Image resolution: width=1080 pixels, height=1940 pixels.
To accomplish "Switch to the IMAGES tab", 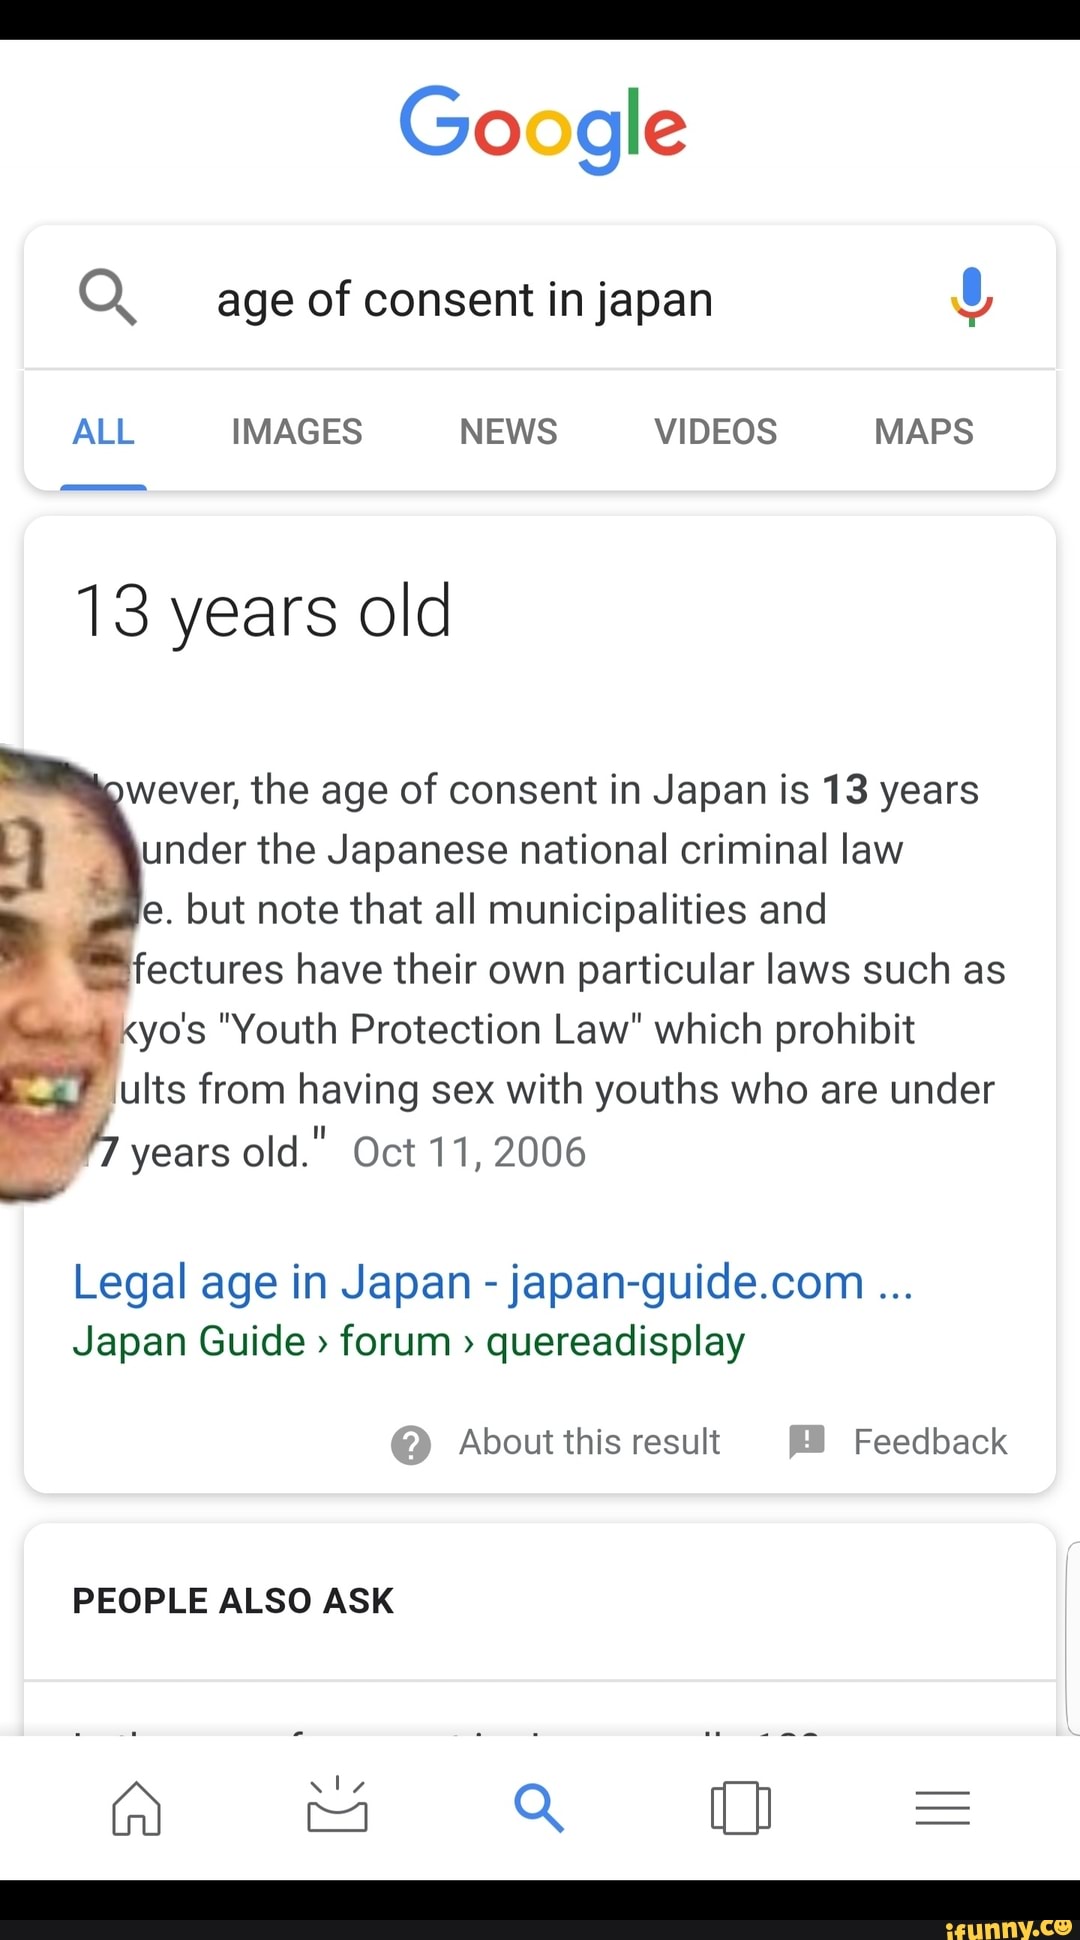I will pyautogui.click(x=297, y=432).
